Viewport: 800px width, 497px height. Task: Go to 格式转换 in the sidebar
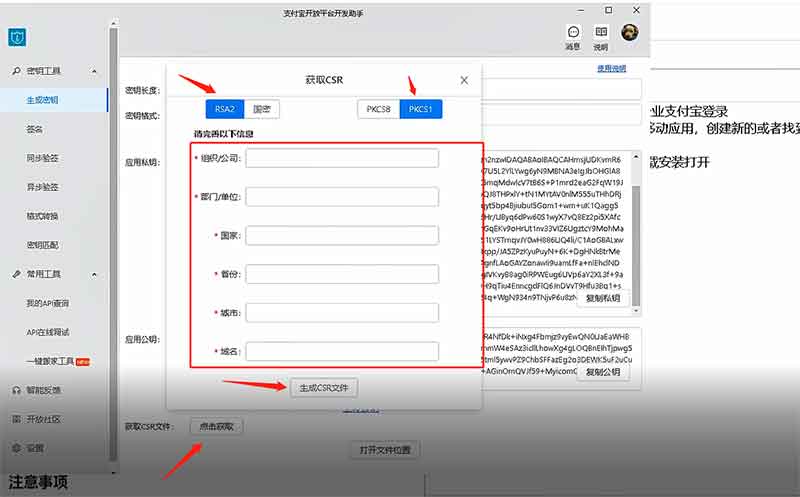pyautogui.click(x=42, y=216)
